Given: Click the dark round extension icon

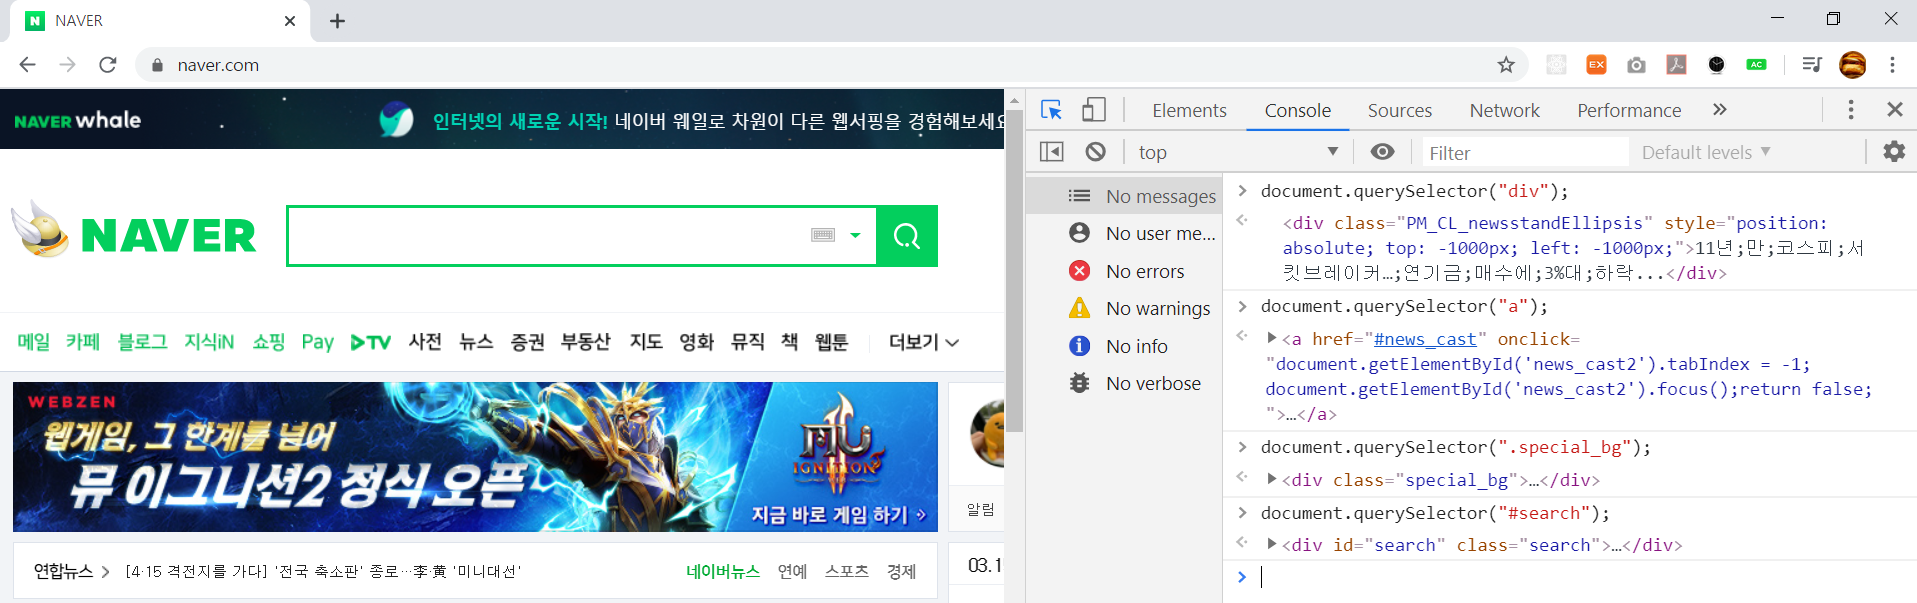Looking at the screenshot, I should [1716, 65].
